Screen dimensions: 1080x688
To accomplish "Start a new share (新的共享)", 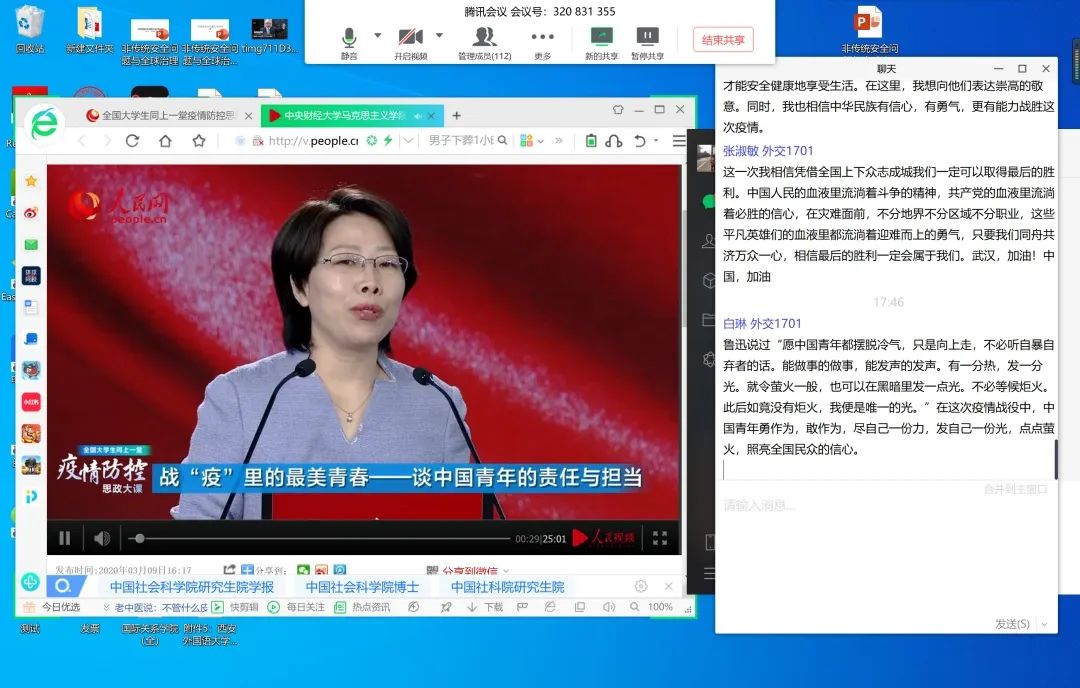I will [x=601, y=38].
